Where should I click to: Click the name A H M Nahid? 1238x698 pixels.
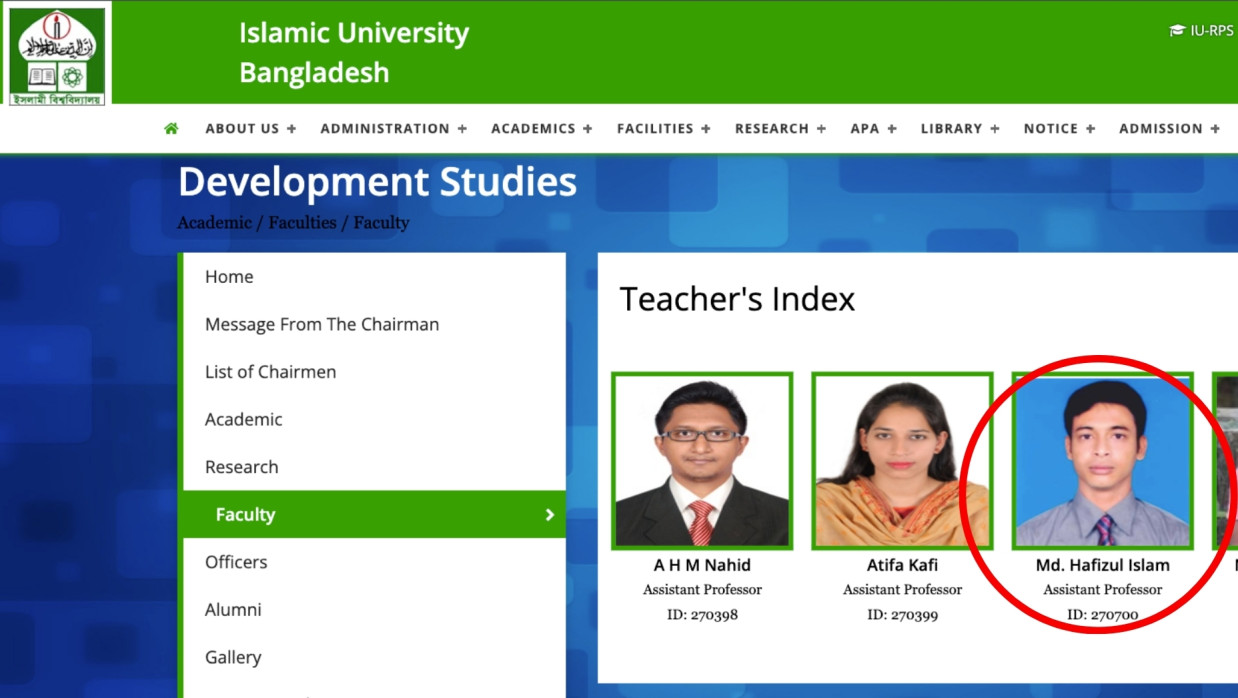click(x=702, y=565)
